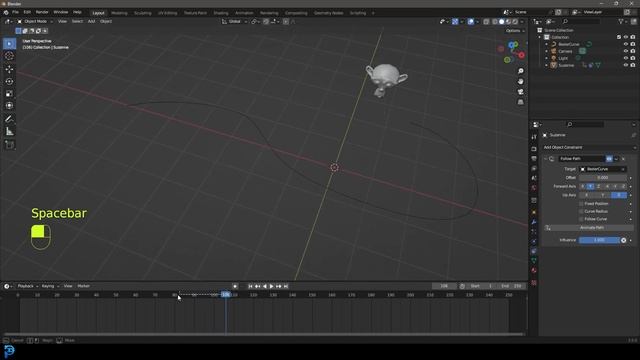Select the Measure tool
The image size is (640, 360).
pos(9,131)
